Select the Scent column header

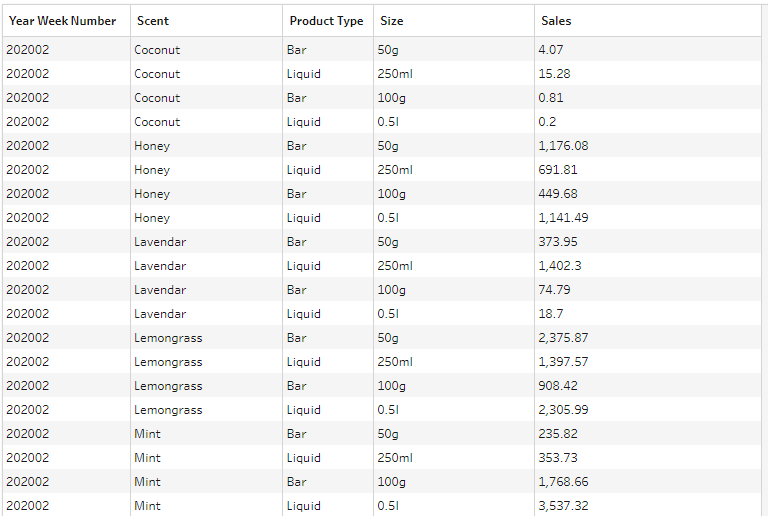point(153,21)
